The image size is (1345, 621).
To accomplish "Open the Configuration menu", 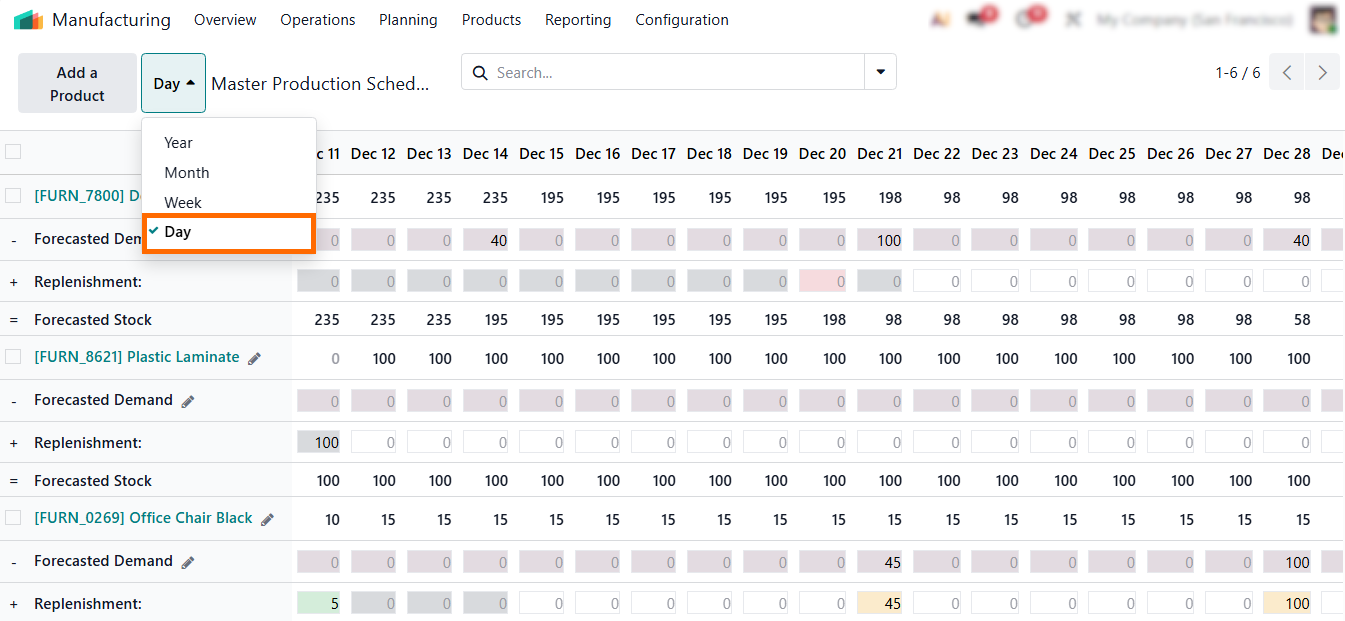I will (x=681, y=20).
